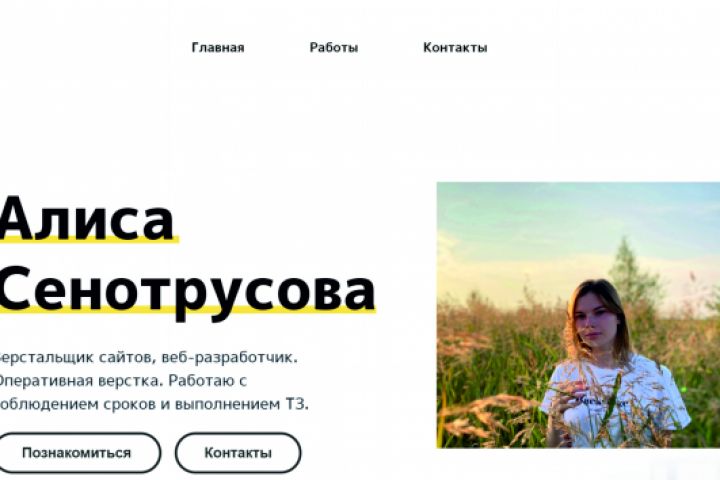Viewport: 720px width, 480px height.
Task: Click the yellow highlight under Сенотрусова
Action: 187,310
